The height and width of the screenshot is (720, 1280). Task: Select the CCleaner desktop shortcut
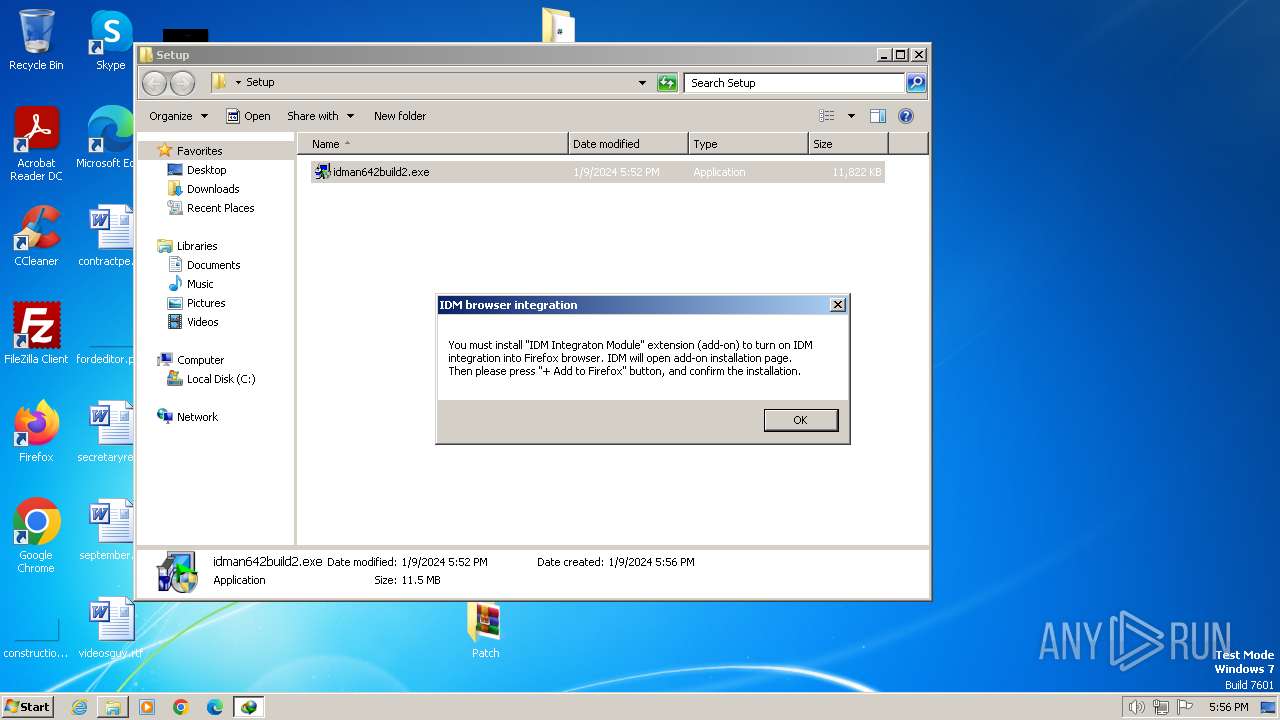(x=36, y=236)
